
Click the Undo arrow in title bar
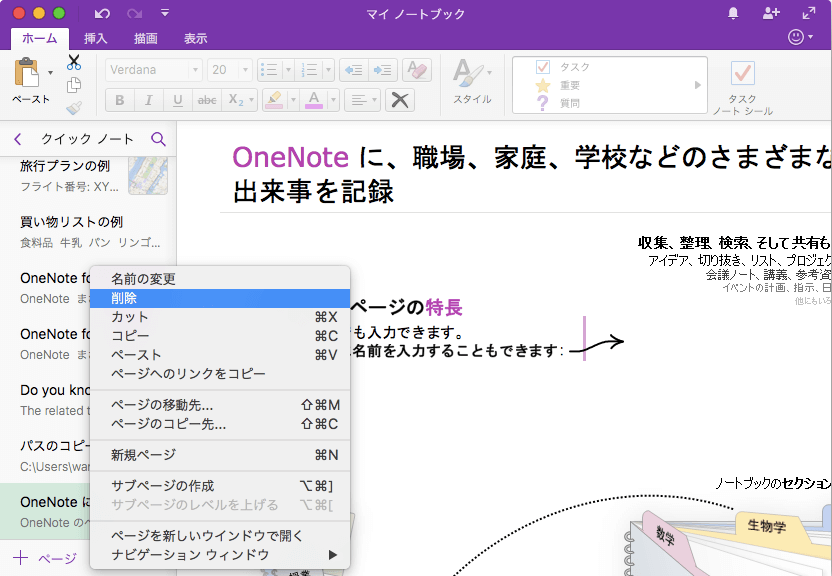click(x=102, y=13)
